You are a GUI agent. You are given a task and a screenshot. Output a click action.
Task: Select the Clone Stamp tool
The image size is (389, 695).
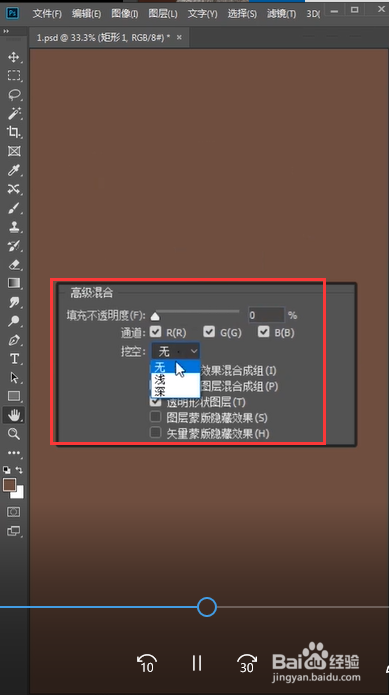click(14, 227)
